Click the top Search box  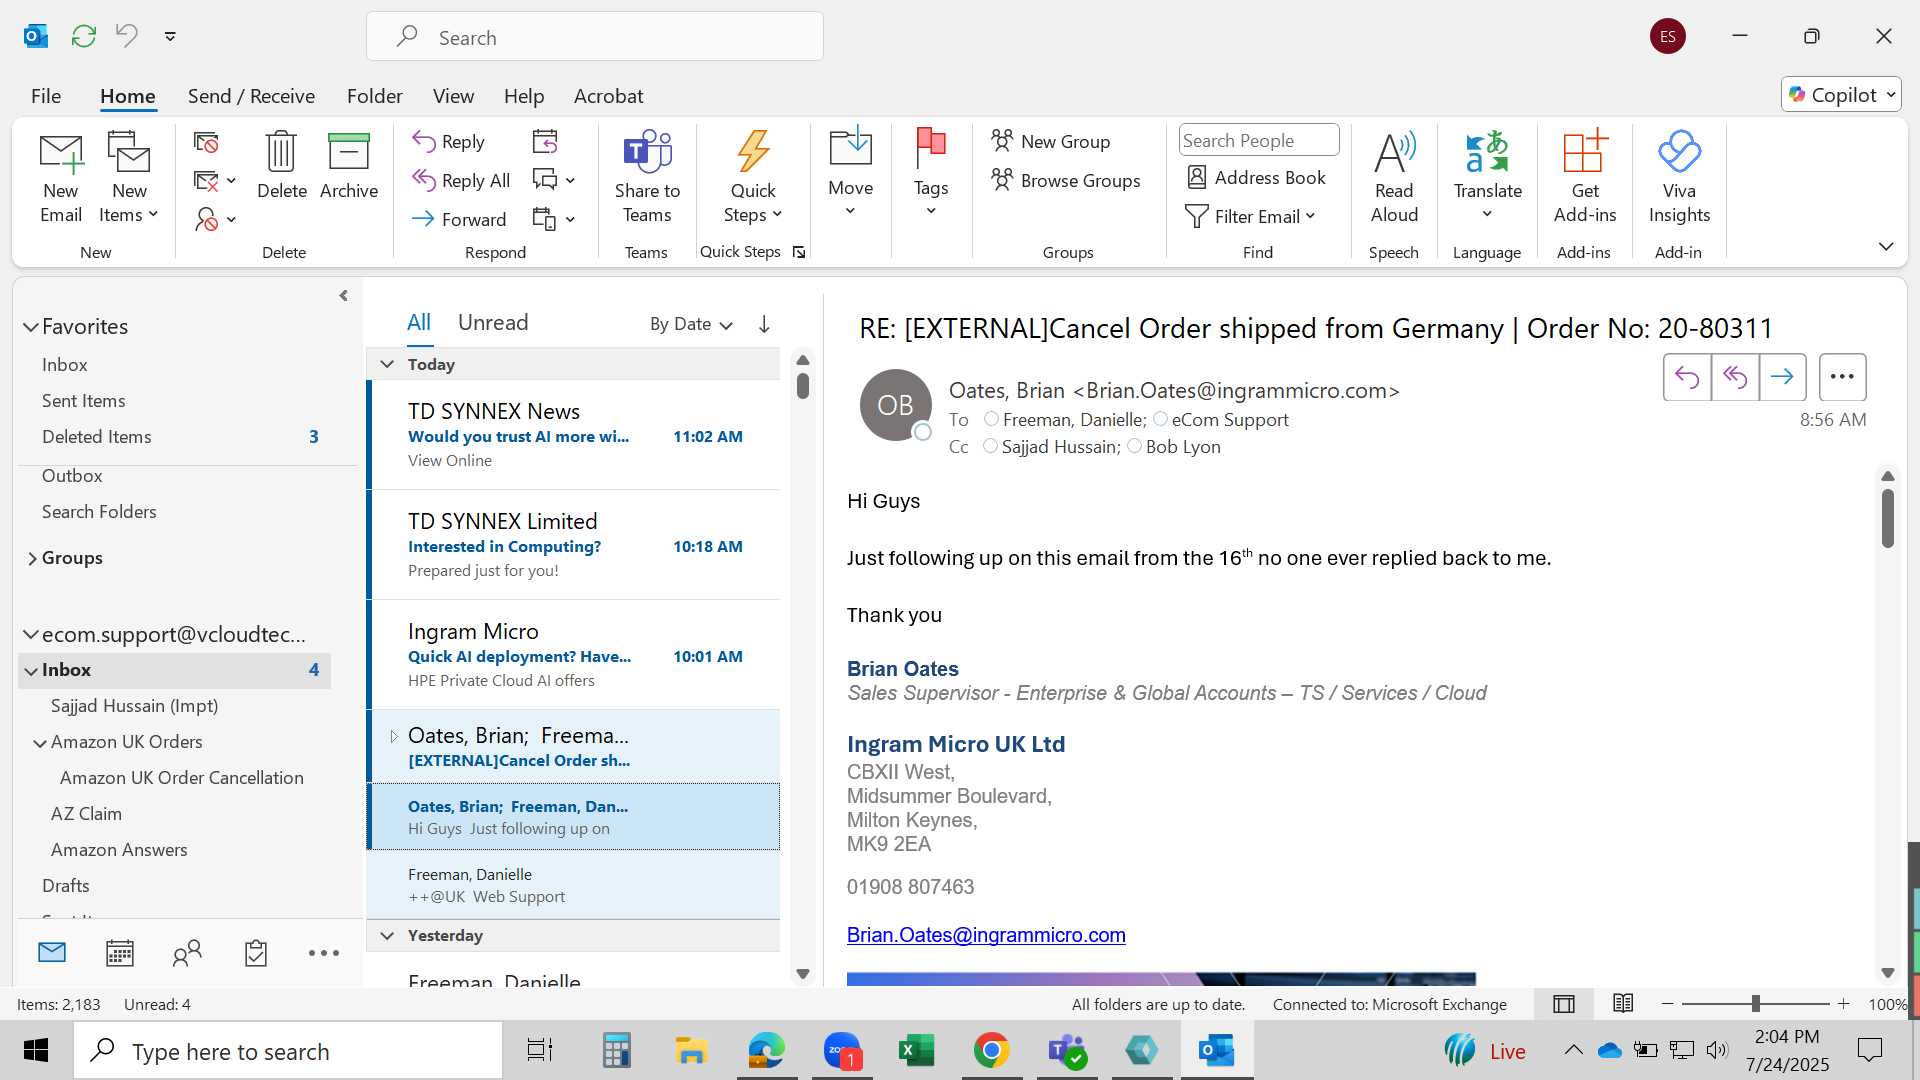(x=595, y=37)
